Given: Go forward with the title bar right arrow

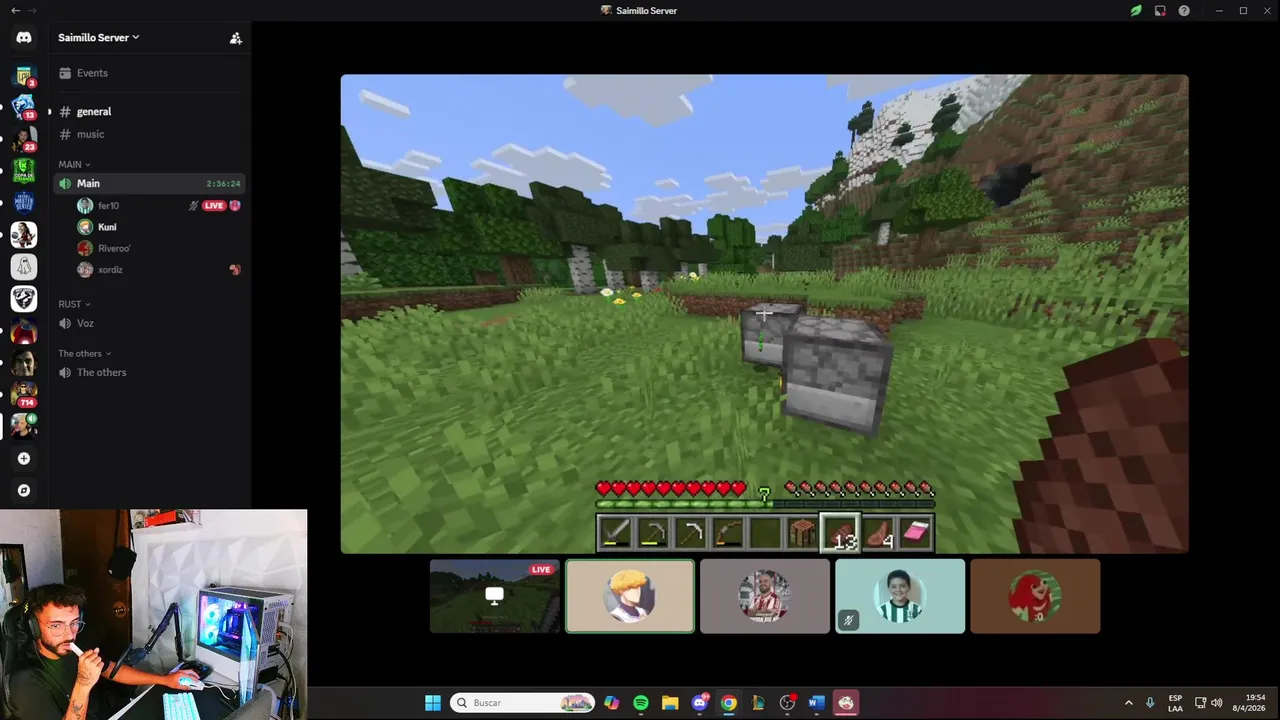Looking at the screenshot, I should 32,11.
